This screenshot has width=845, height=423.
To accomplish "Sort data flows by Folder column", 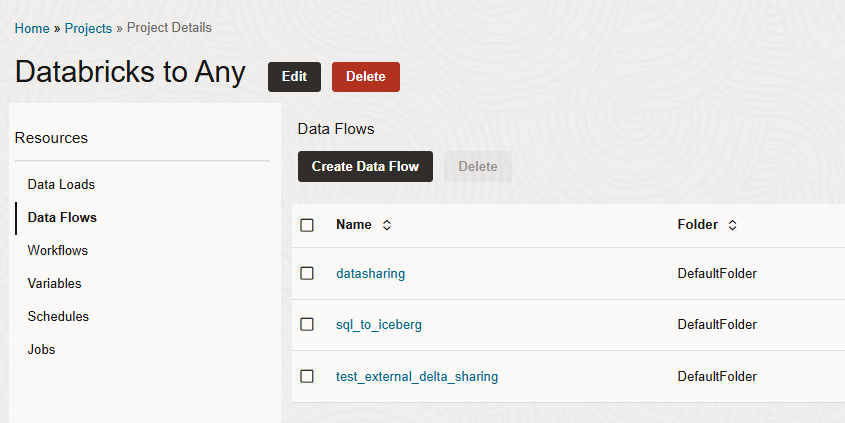I will tap(732, 225).
